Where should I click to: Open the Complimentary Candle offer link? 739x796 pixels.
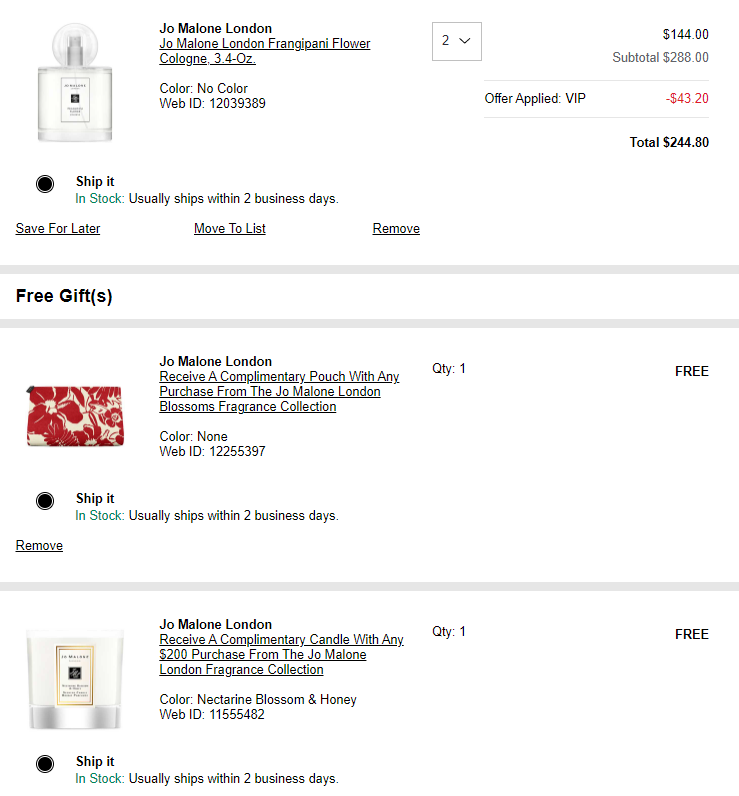point(281,654)
